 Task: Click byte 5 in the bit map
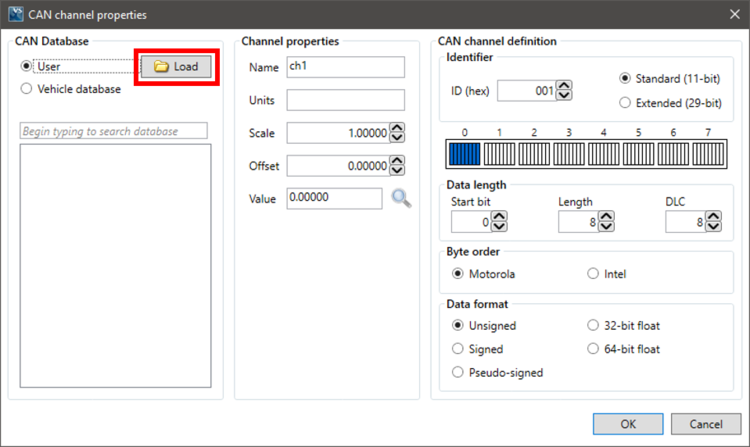click(639, 154)
